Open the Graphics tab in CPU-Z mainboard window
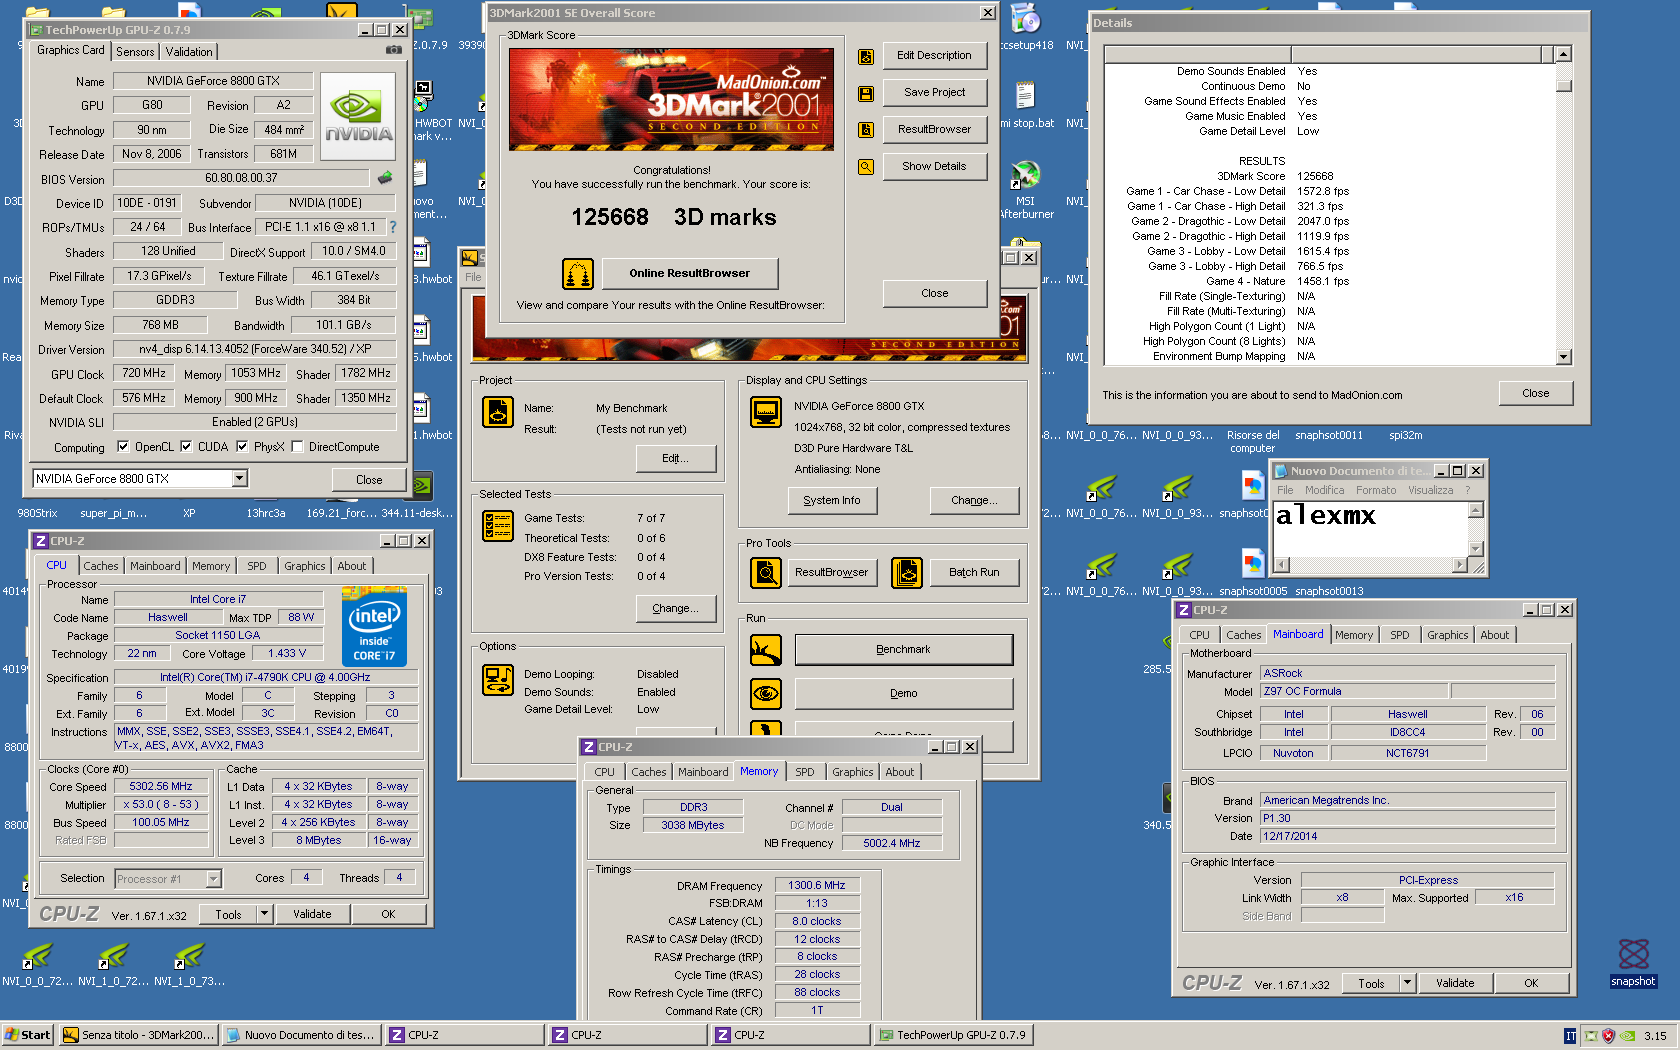This screenshot has height=1050, width=1680. coord(1447,635)
